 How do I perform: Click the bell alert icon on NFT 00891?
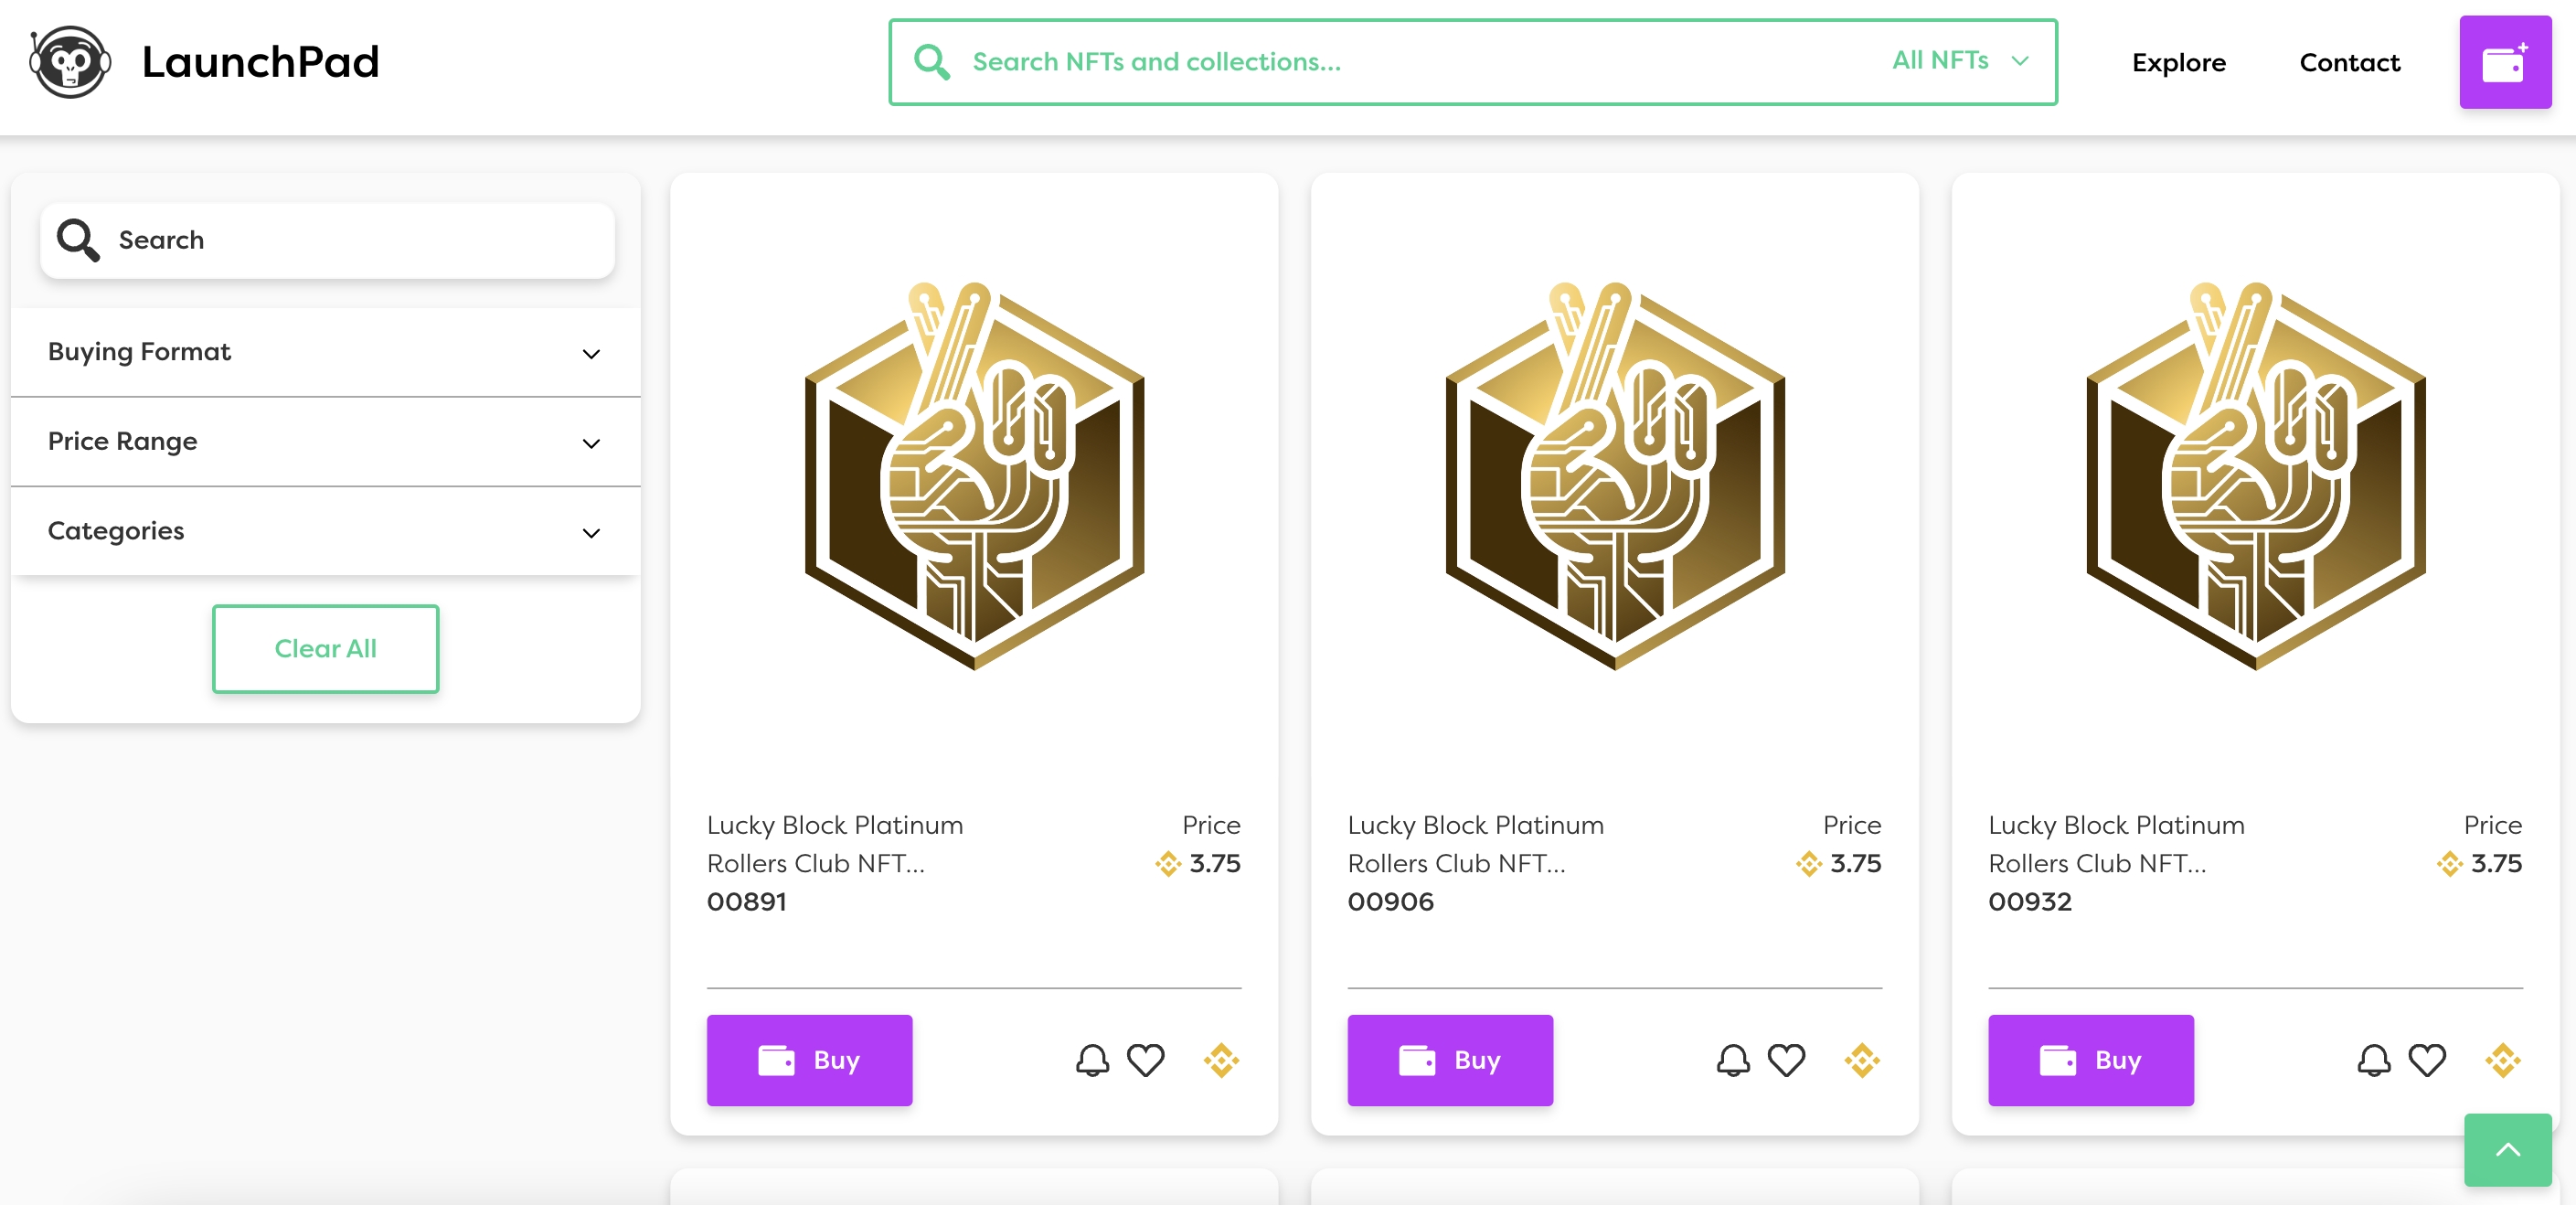coord(1092,1059)
